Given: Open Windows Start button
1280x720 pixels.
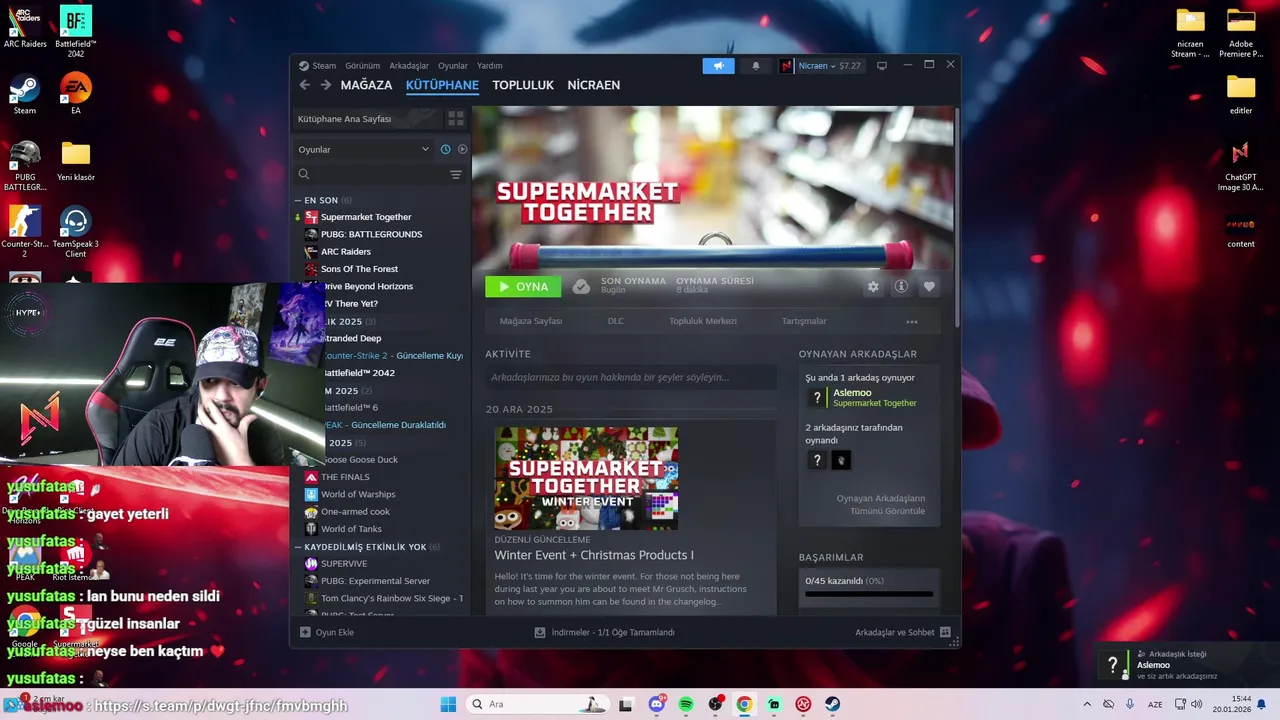Looking at the screenshot, I should click(x=448, y=704).
